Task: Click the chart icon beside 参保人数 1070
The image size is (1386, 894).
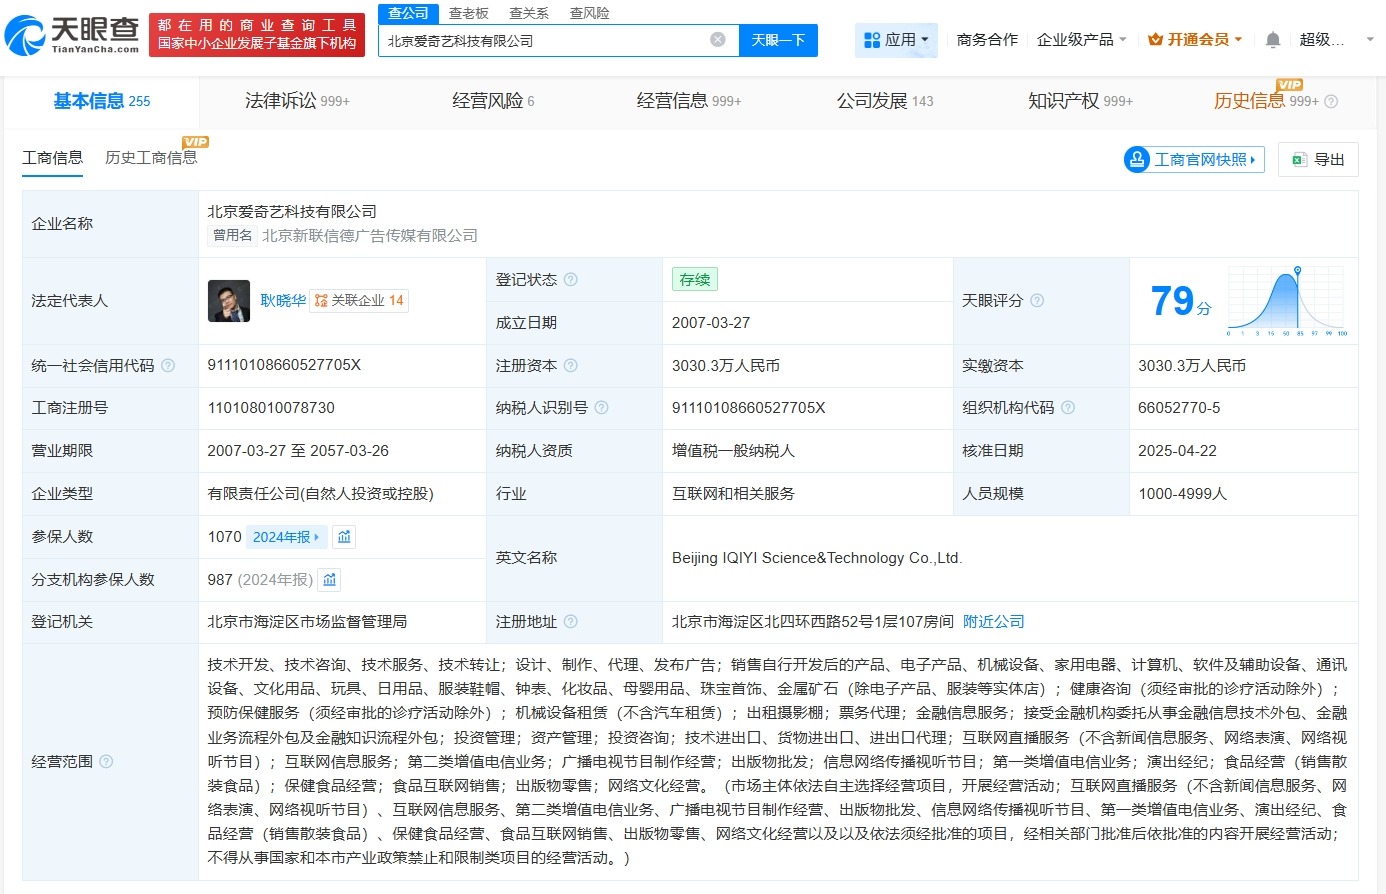Action: (343, 537)
